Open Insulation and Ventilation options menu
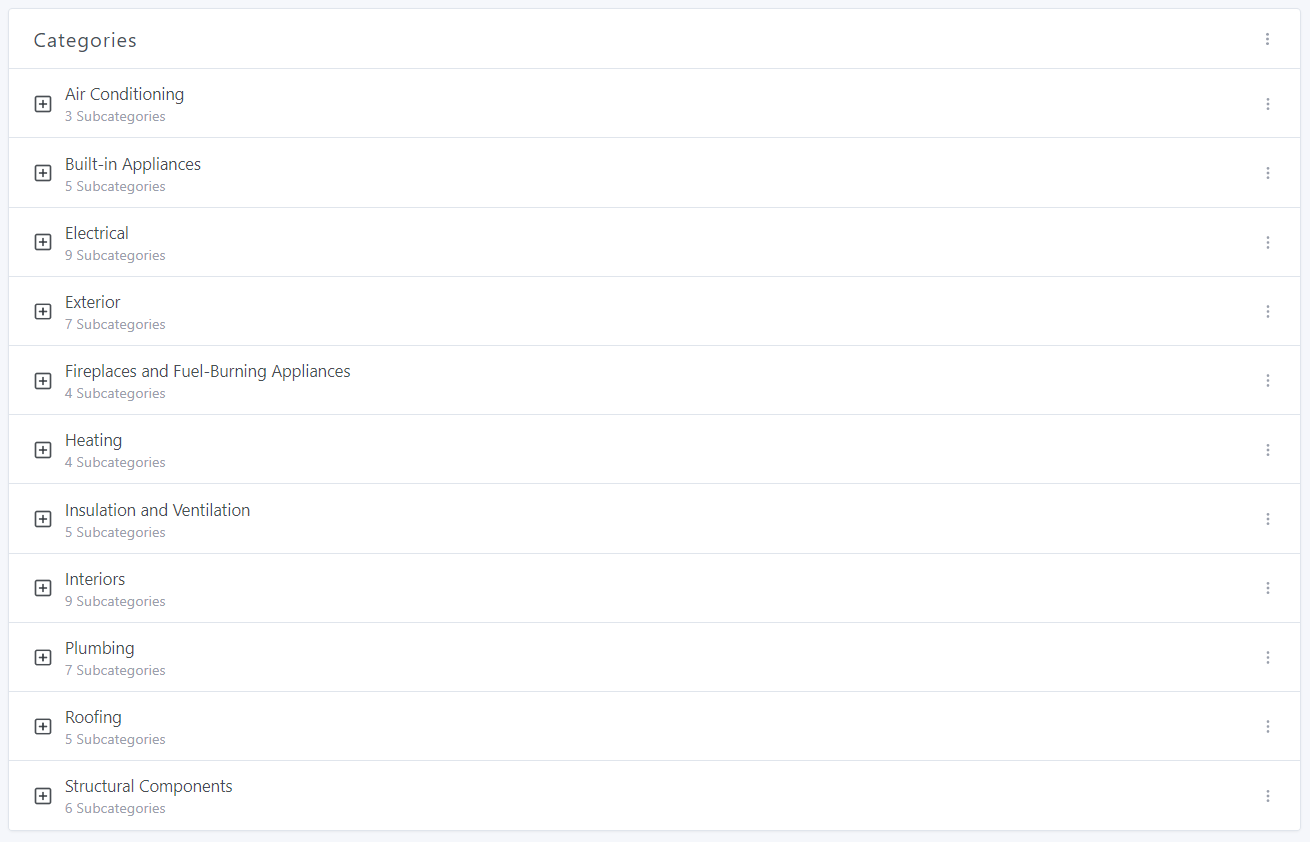Image resolution: width=1310 pixels, height=842 pixels. click(1267, 519)
